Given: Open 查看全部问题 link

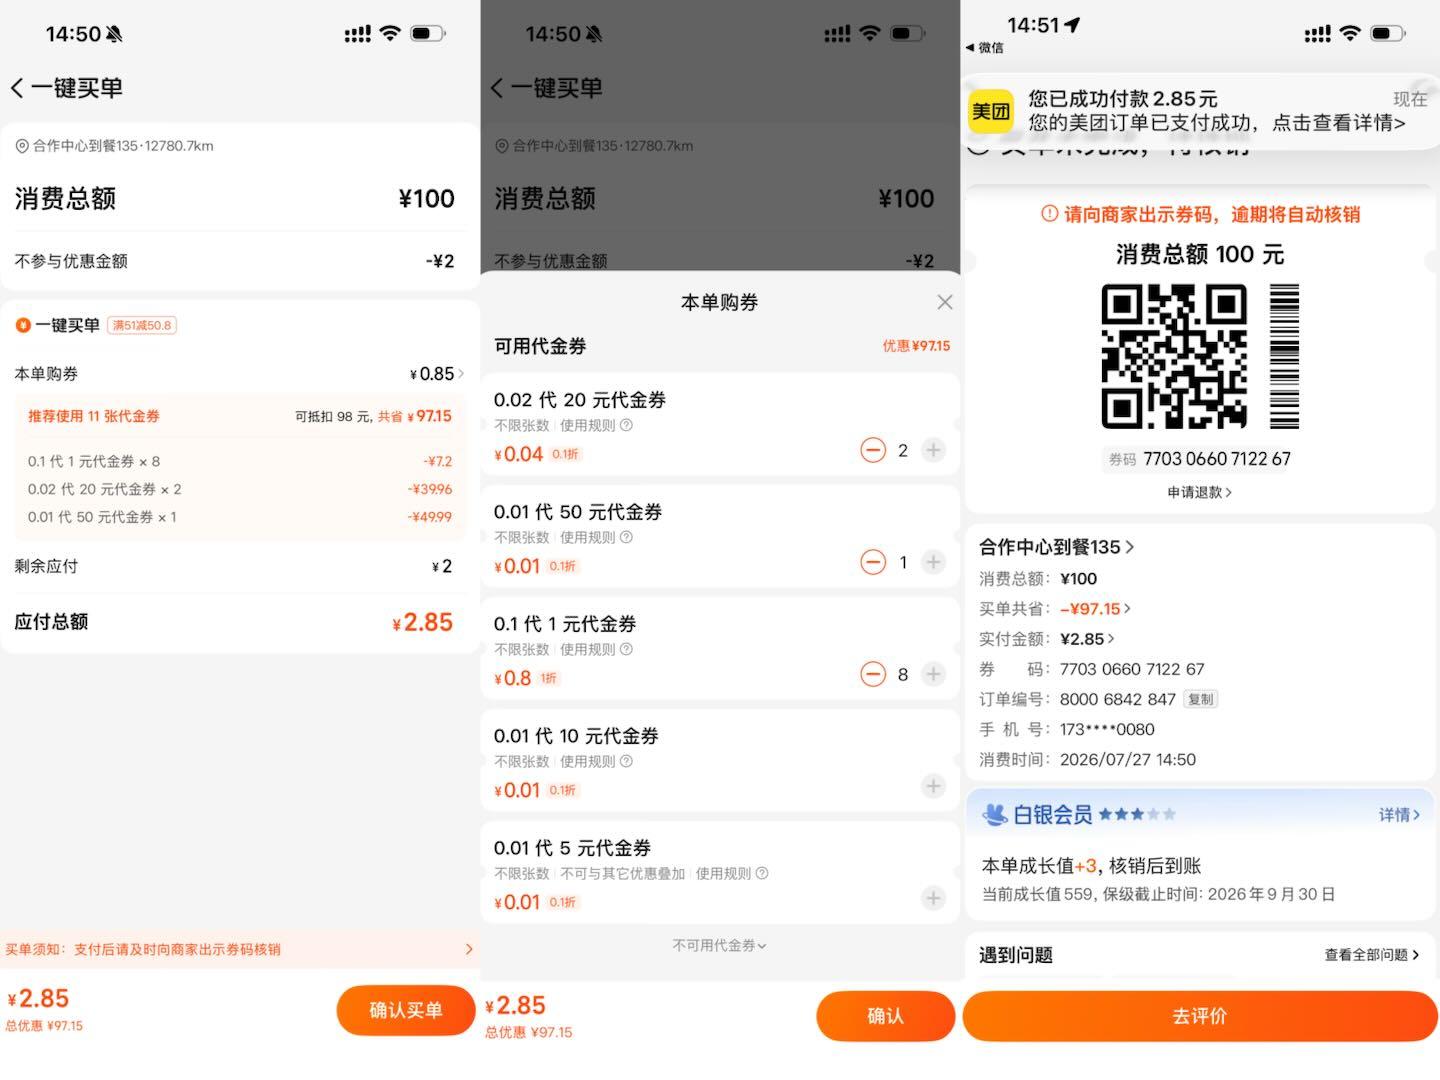Looking at the screenshot, I should pos(1372,955).
